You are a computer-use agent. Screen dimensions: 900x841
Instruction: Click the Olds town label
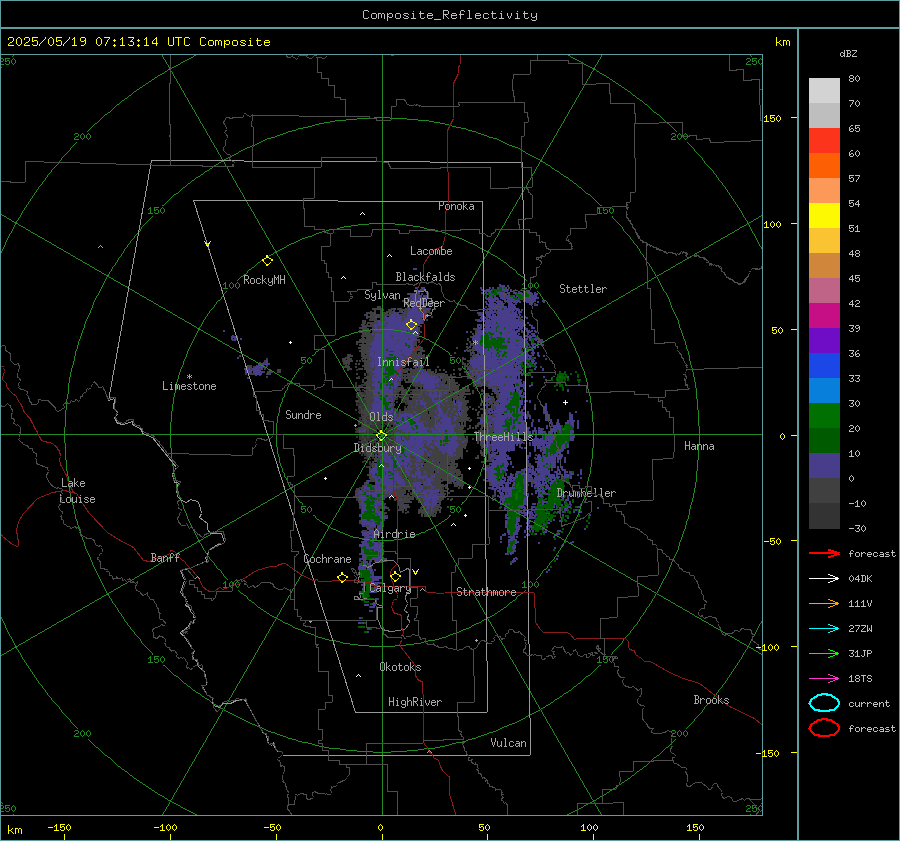pyautogui.click(x=381, y=417)
